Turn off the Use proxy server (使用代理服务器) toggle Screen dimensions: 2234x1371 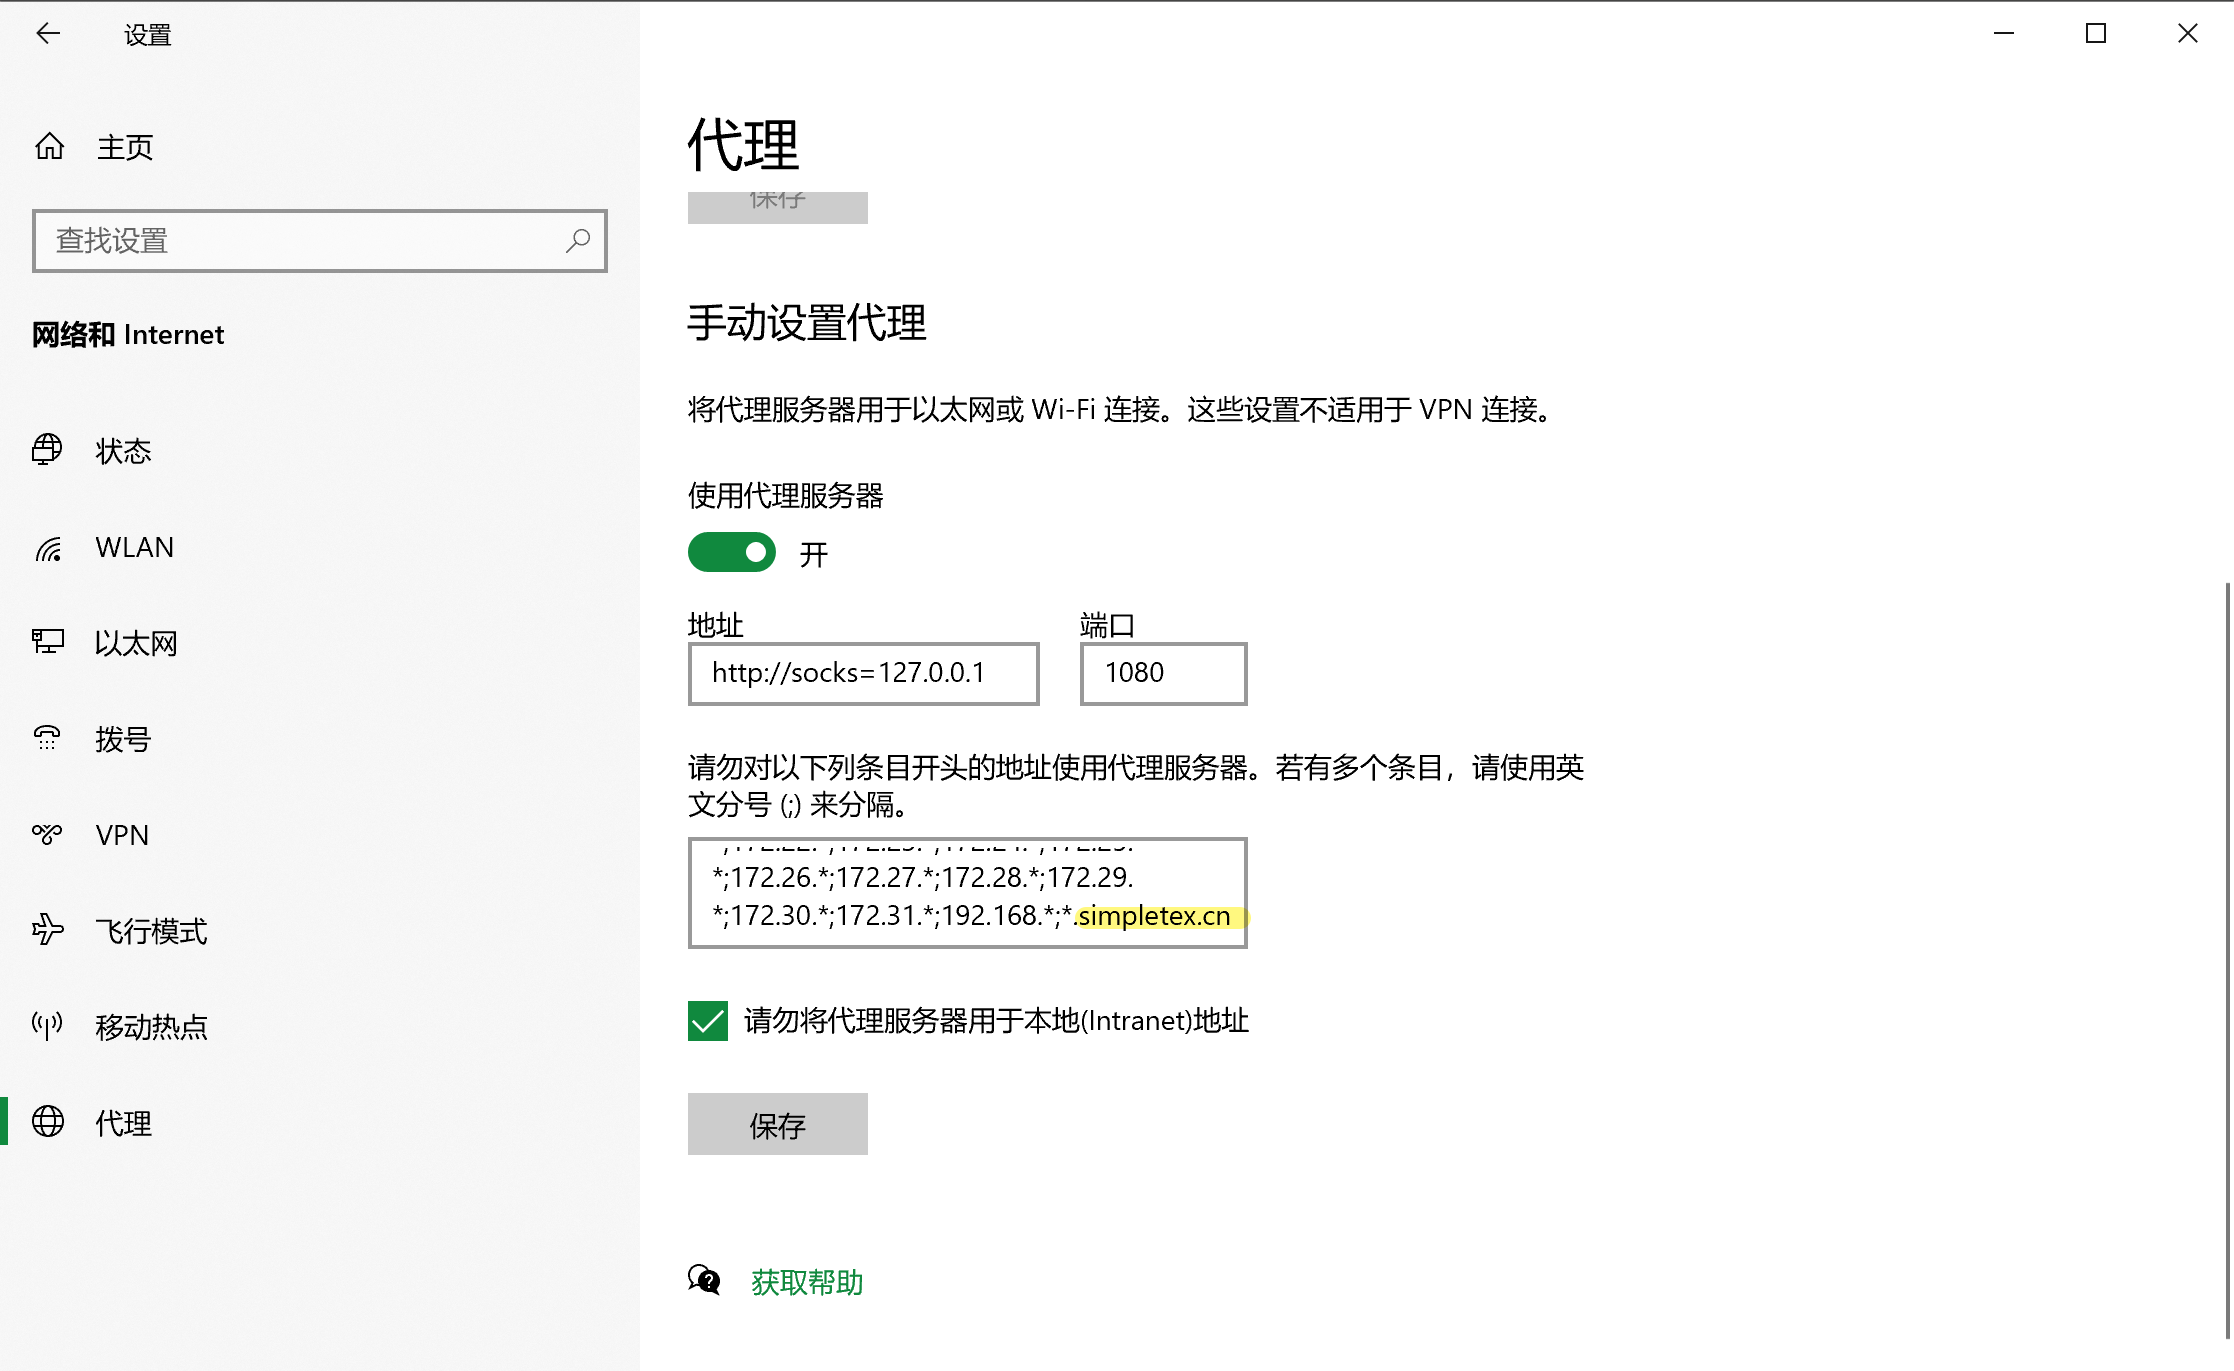pos(732,553)
